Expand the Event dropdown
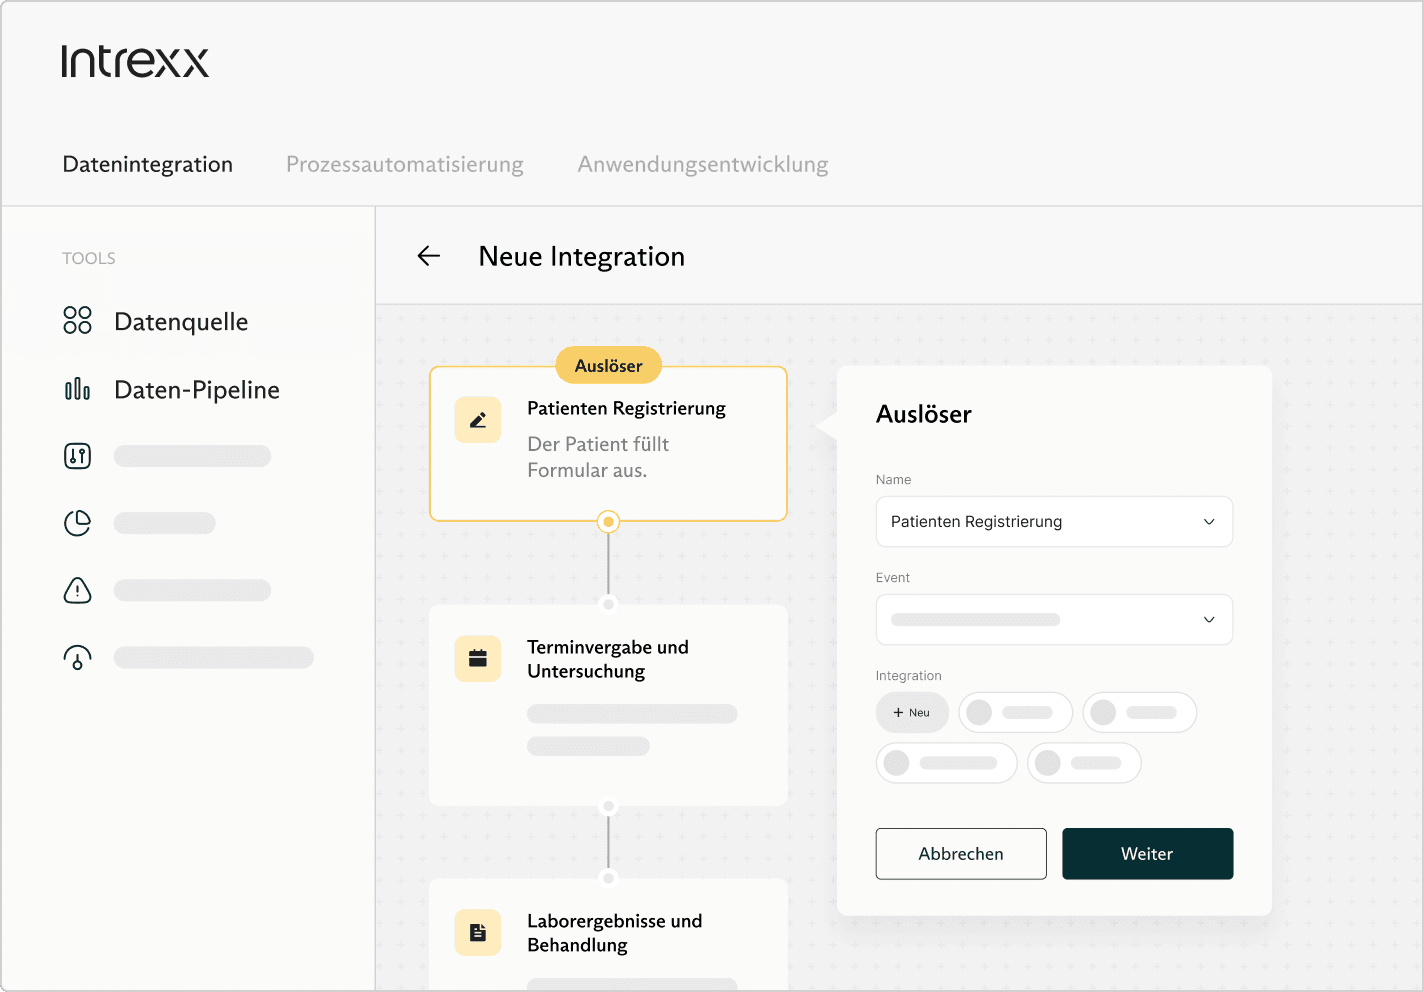Image resolution: width=1424 pixels, height=992 pixels. [1054, 620]
